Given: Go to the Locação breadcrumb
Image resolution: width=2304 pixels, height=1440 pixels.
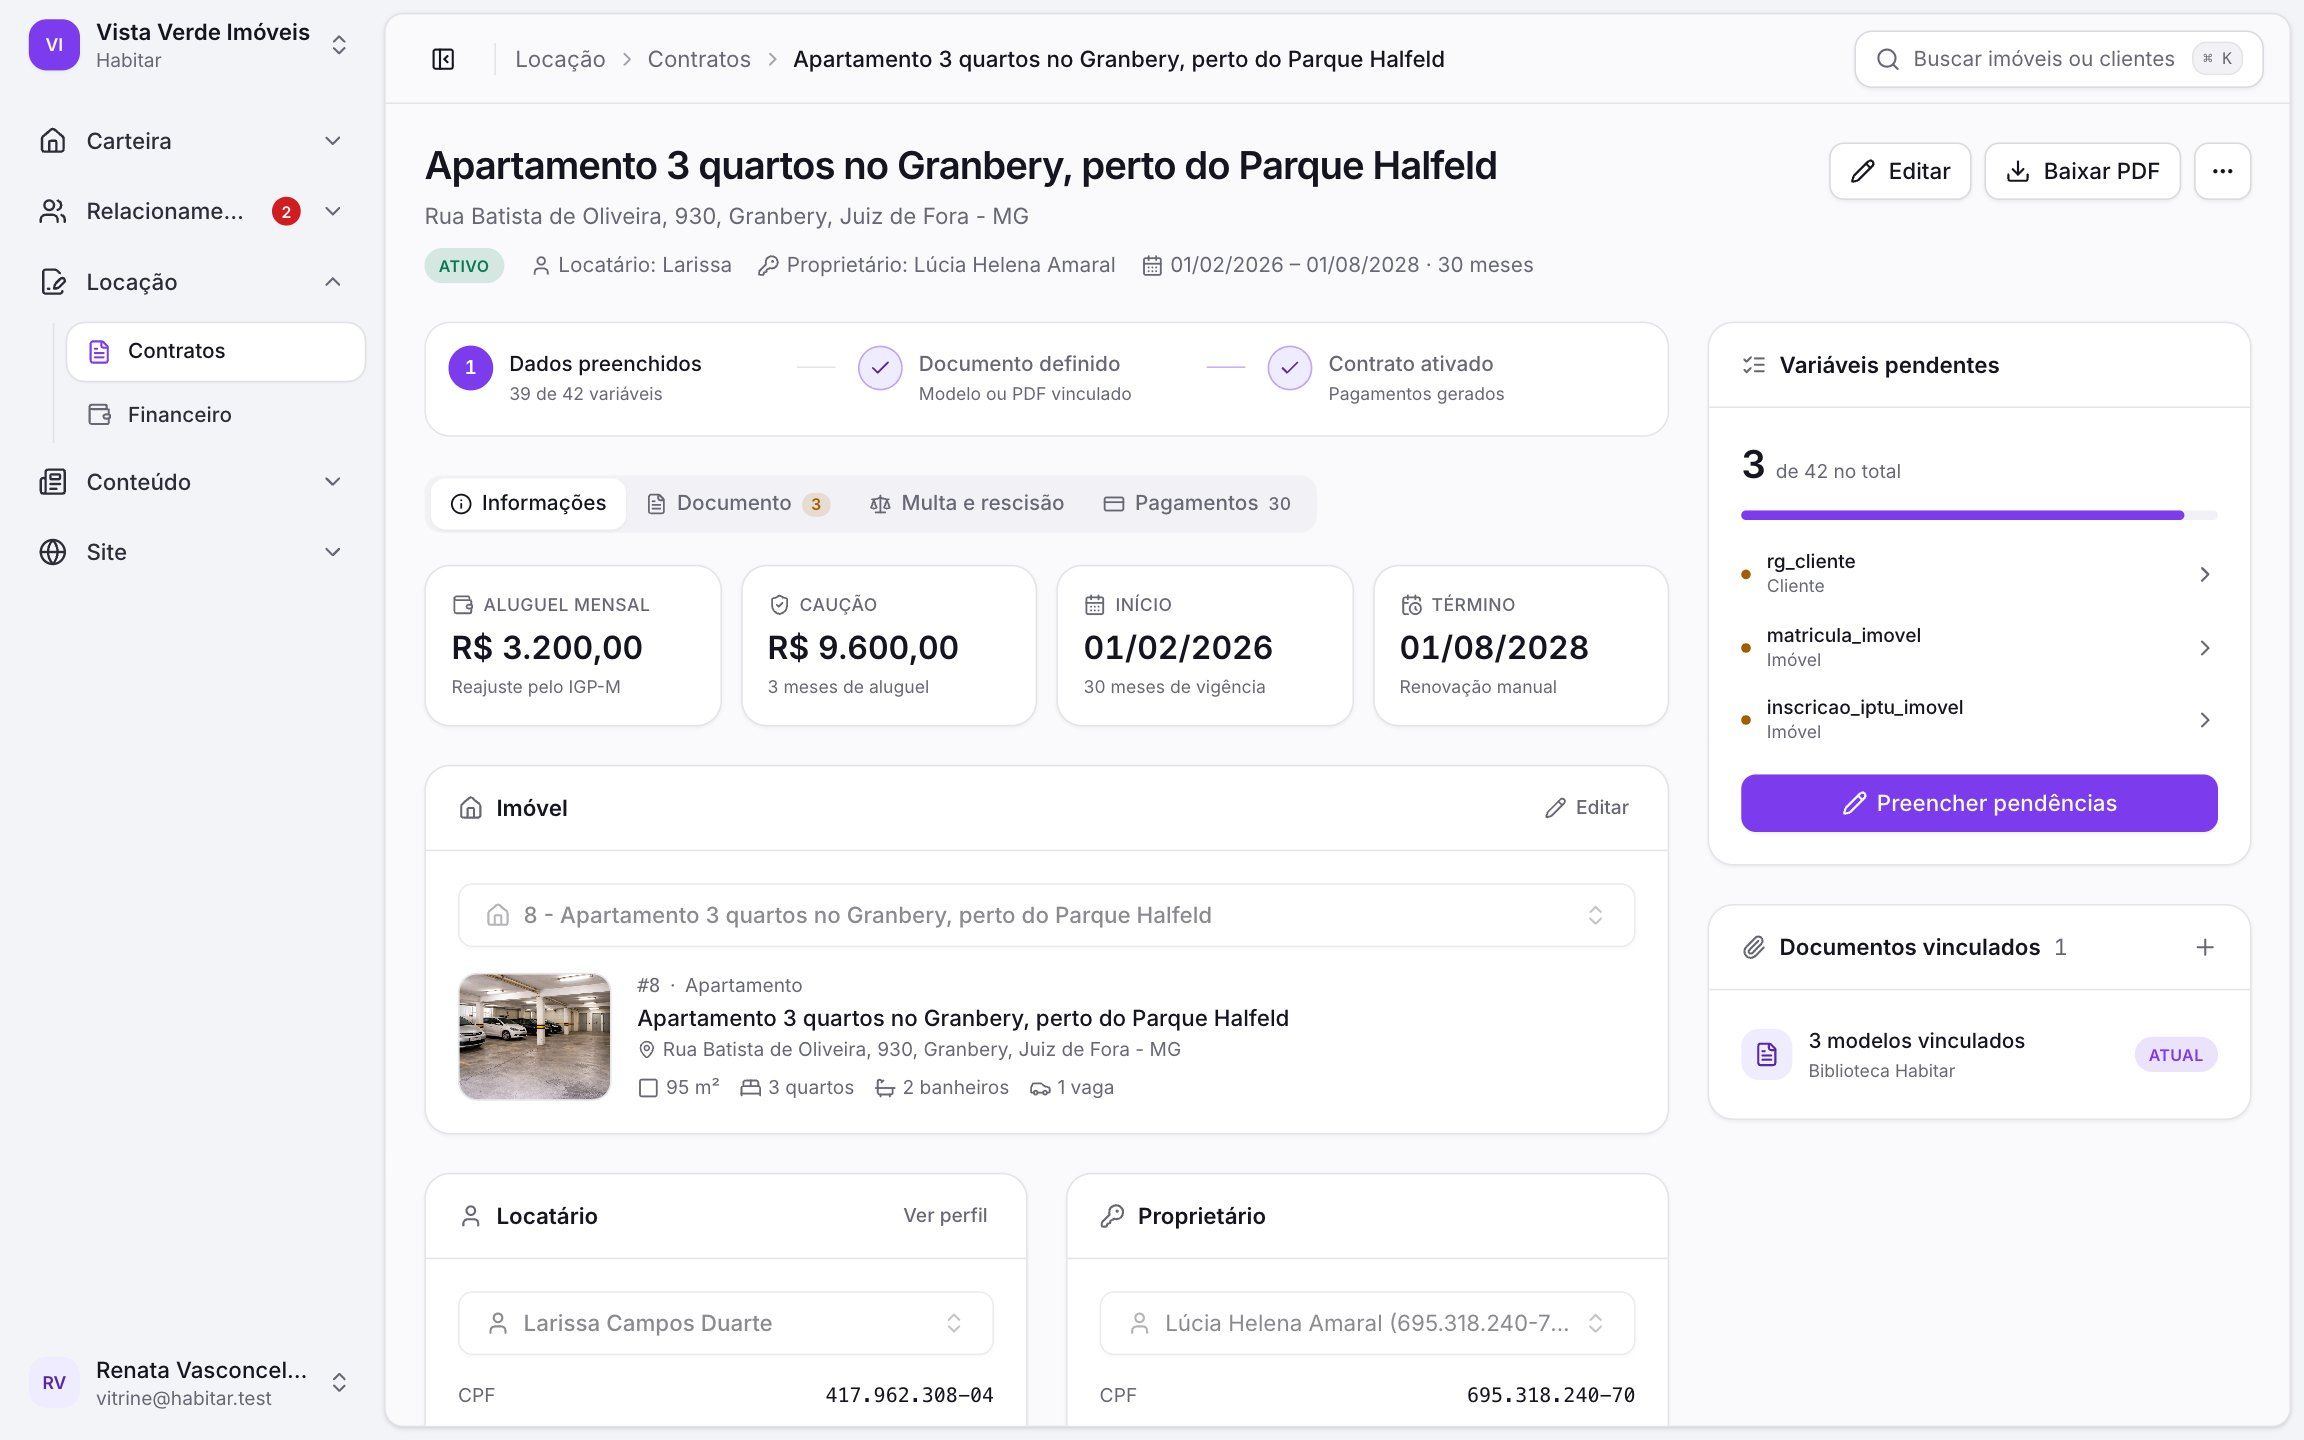Looking at the screenshot, I should pos(560,59).
